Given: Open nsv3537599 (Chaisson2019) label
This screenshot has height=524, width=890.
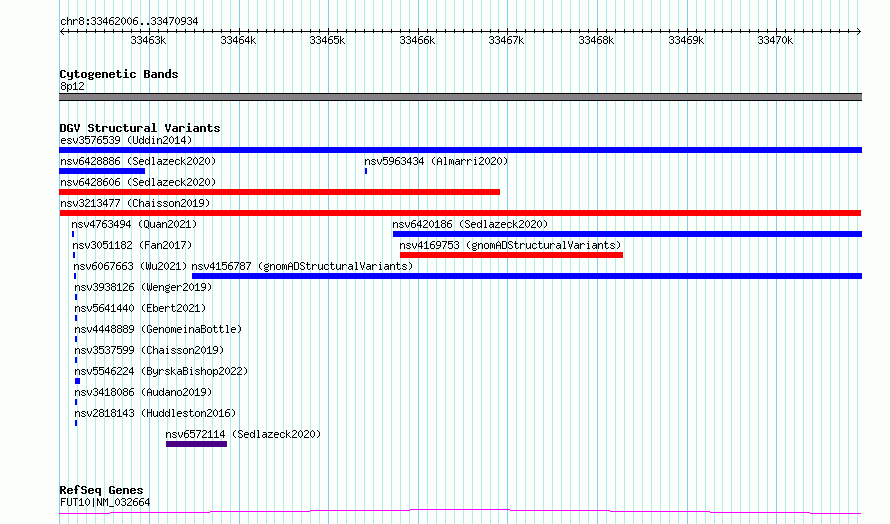Looking at the screenshot, I should click(x=149, y=350).
